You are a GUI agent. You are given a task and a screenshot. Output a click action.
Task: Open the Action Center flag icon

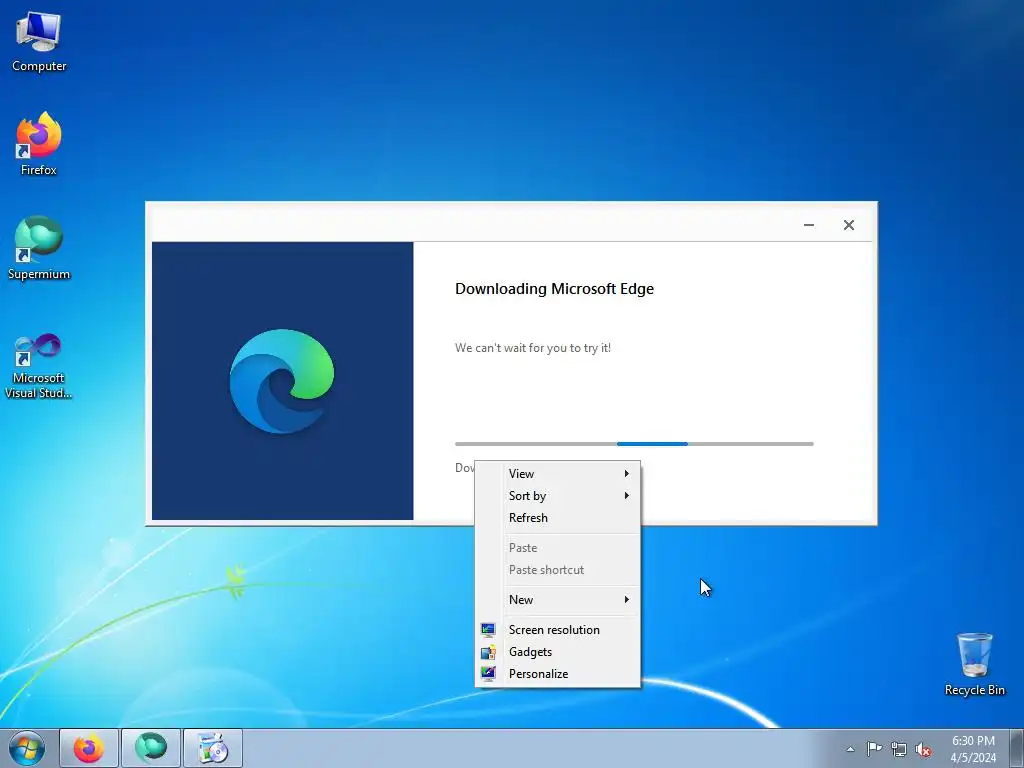coord(874,749)
